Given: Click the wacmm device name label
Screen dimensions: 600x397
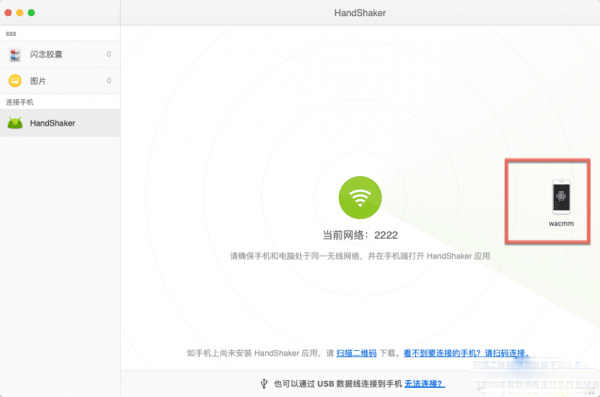Looking at the screenshot, I should tap(561, 224).
